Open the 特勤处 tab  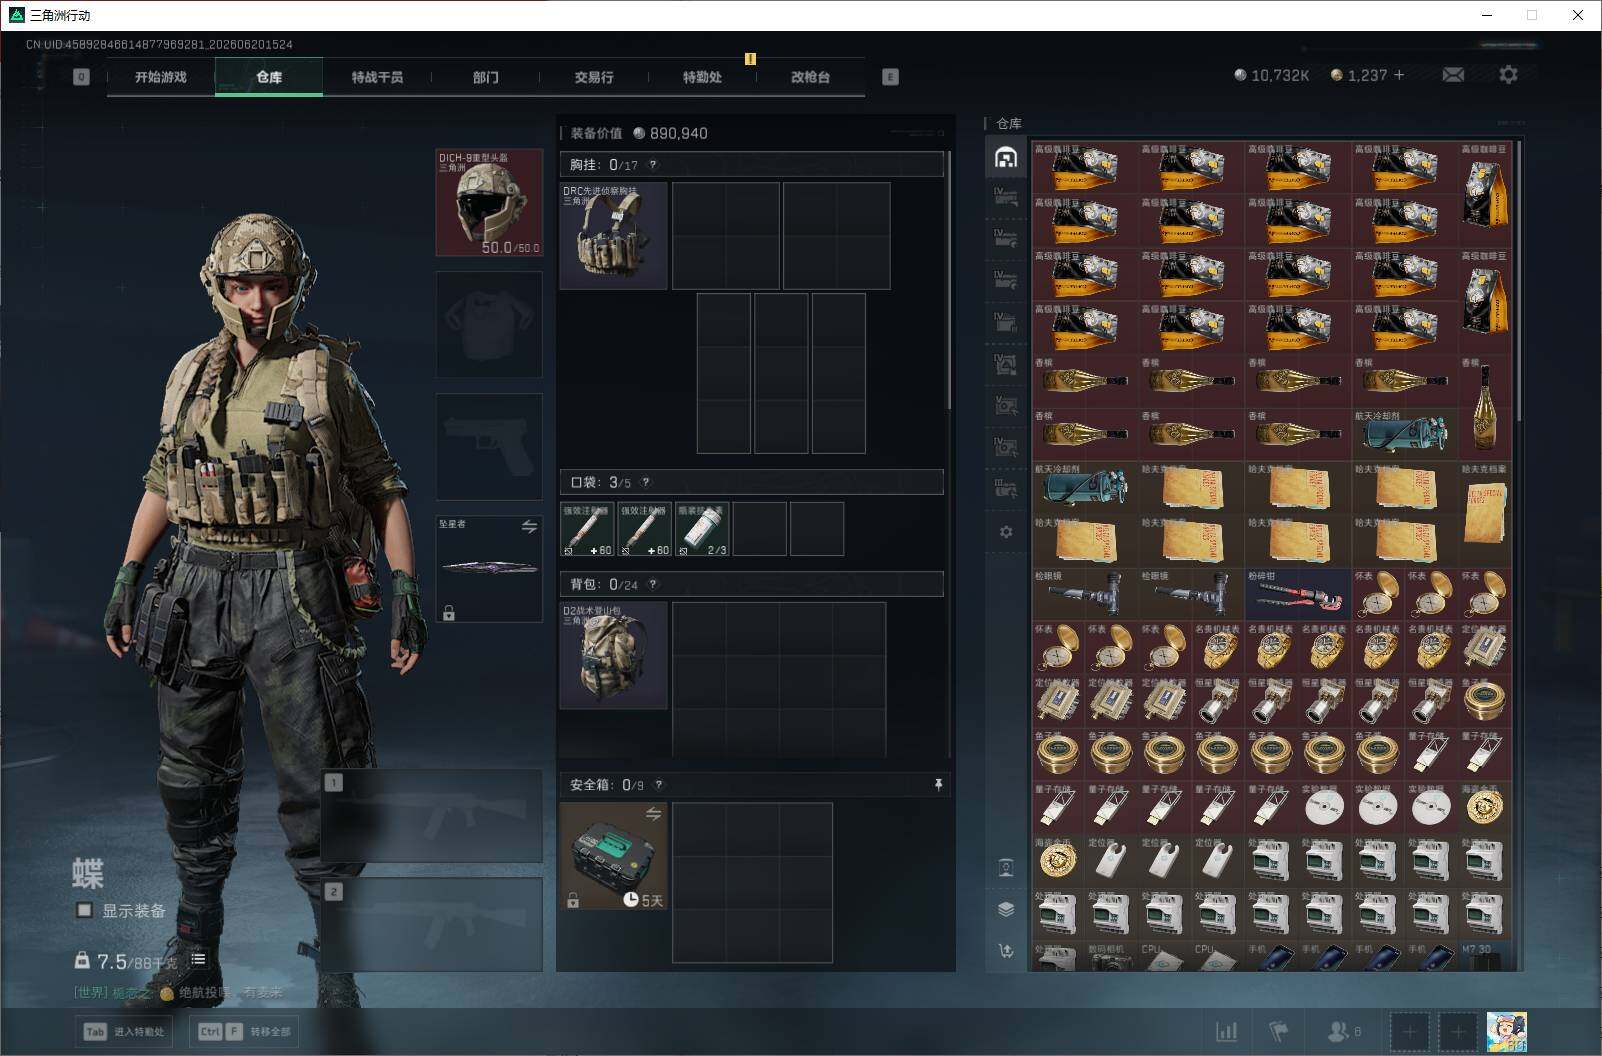pyautogui.click(x=702, y=77)
